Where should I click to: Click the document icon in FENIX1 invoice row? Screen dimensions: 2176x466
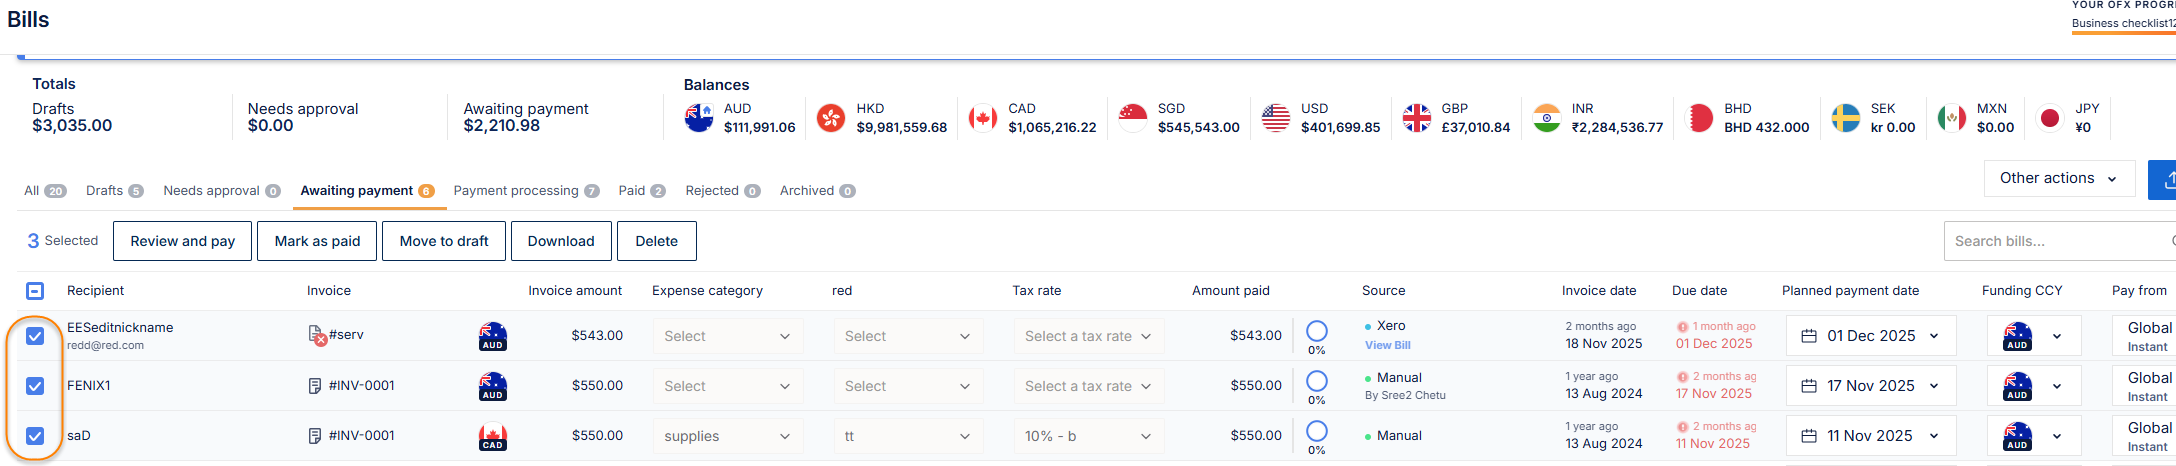[315, 386]
